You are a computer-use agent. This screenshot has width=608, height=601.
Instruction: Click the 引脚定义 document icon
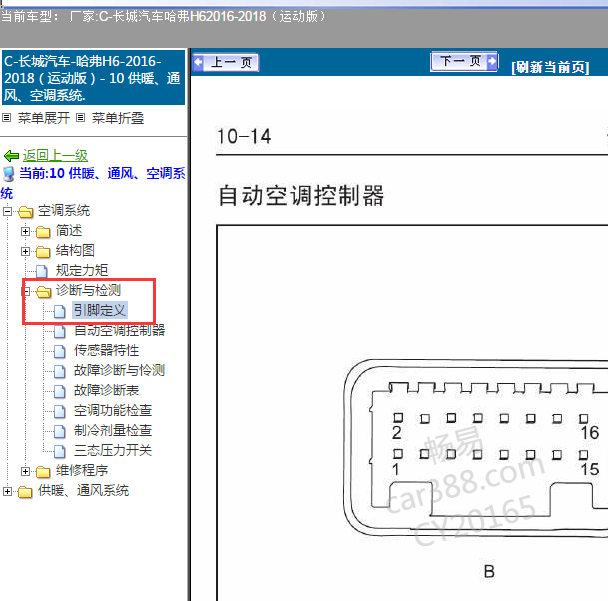pos(59,311)
